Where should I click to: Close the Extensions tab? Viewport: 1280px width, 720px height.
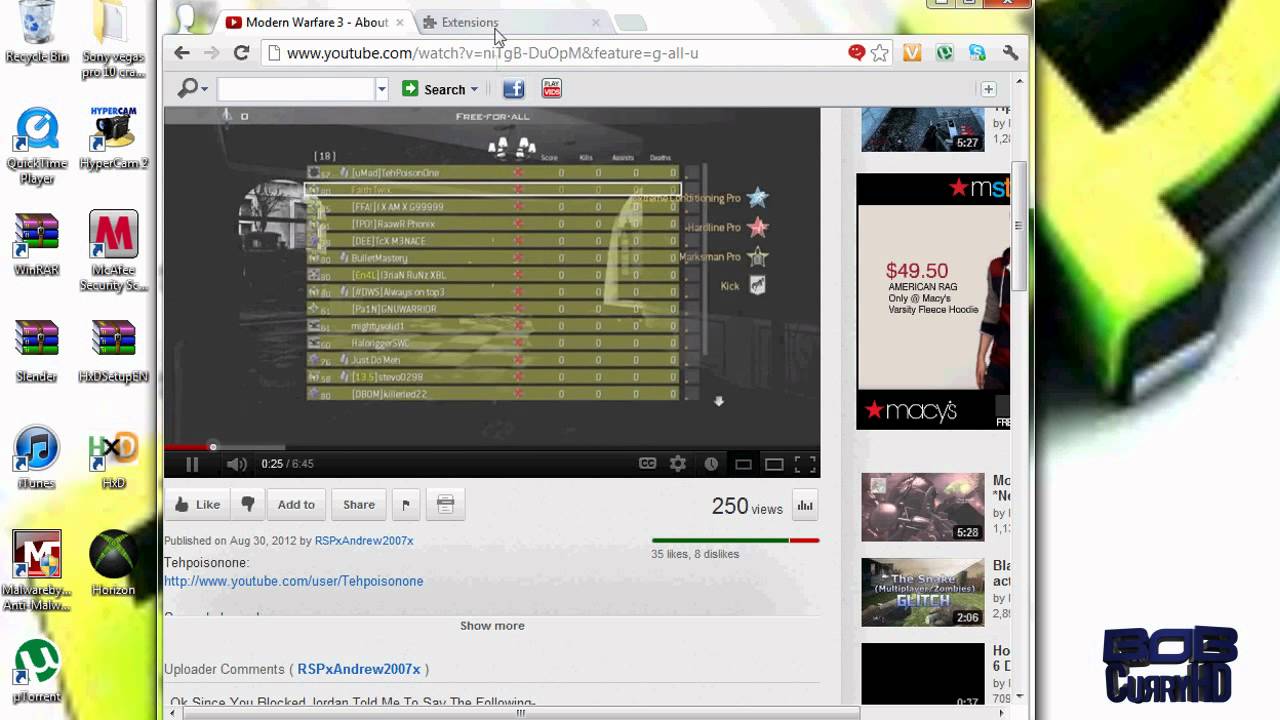pyautogui.click(x=596, y=22)
